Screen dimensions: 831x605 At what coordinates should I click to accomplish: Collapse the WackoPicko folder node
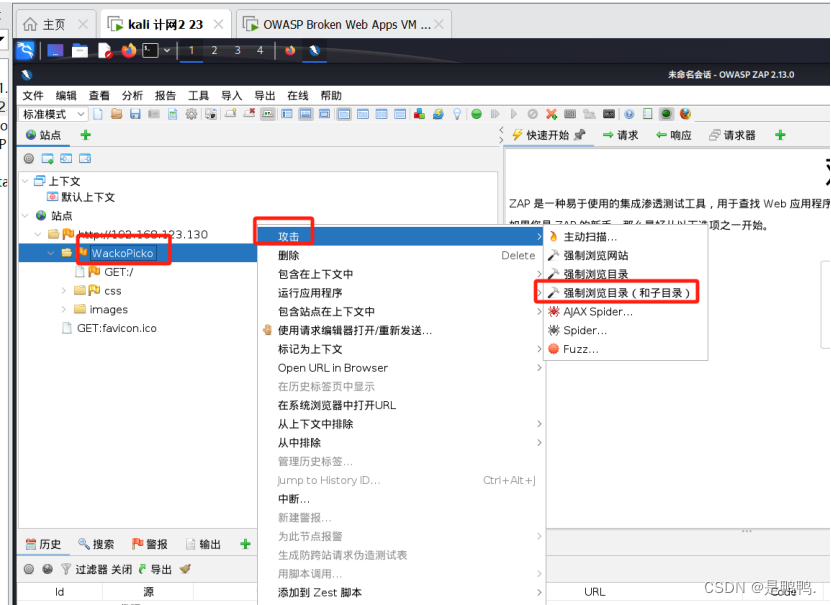51,253
